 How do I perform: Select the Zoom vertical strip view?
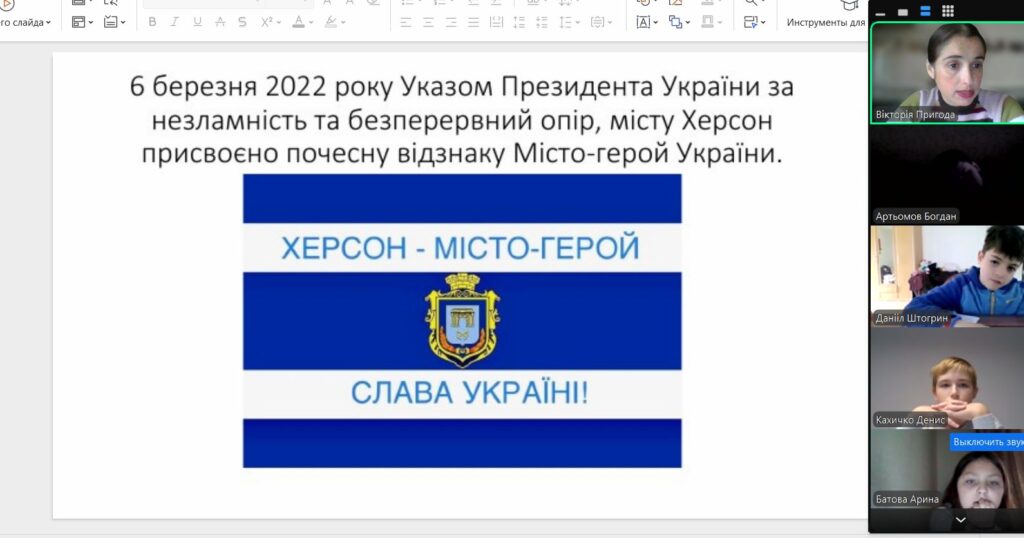pos(925,11)
